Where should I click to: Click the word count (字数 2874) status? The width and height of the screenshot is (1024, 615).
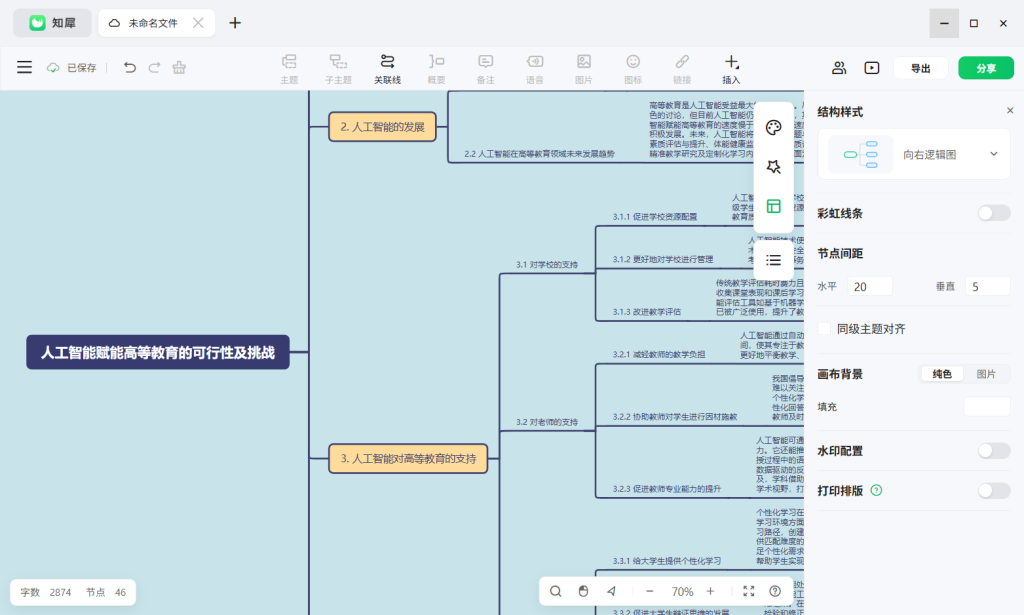(46, 592)
